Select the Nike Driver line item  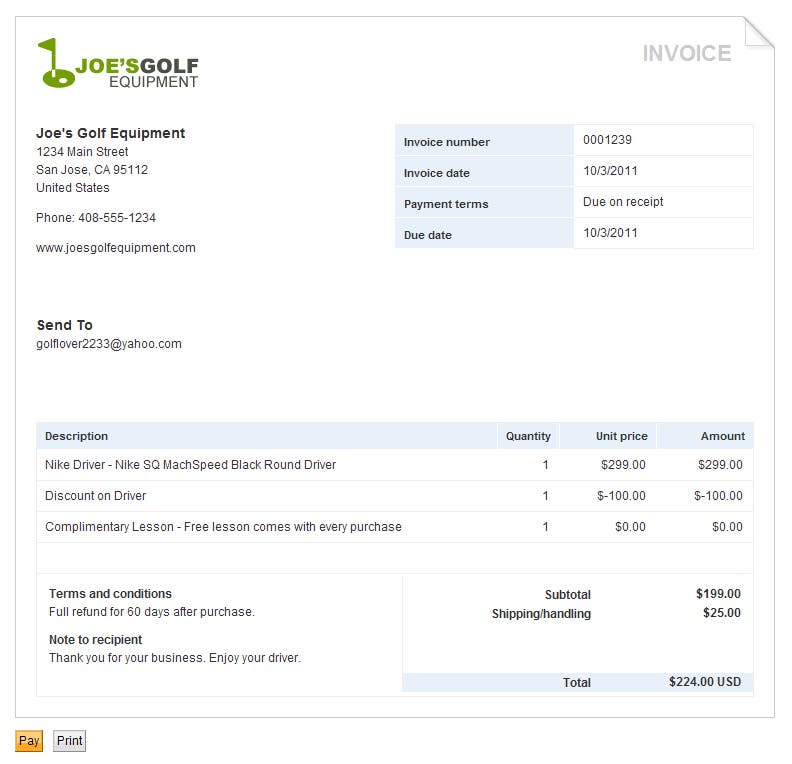click(191, 465)
